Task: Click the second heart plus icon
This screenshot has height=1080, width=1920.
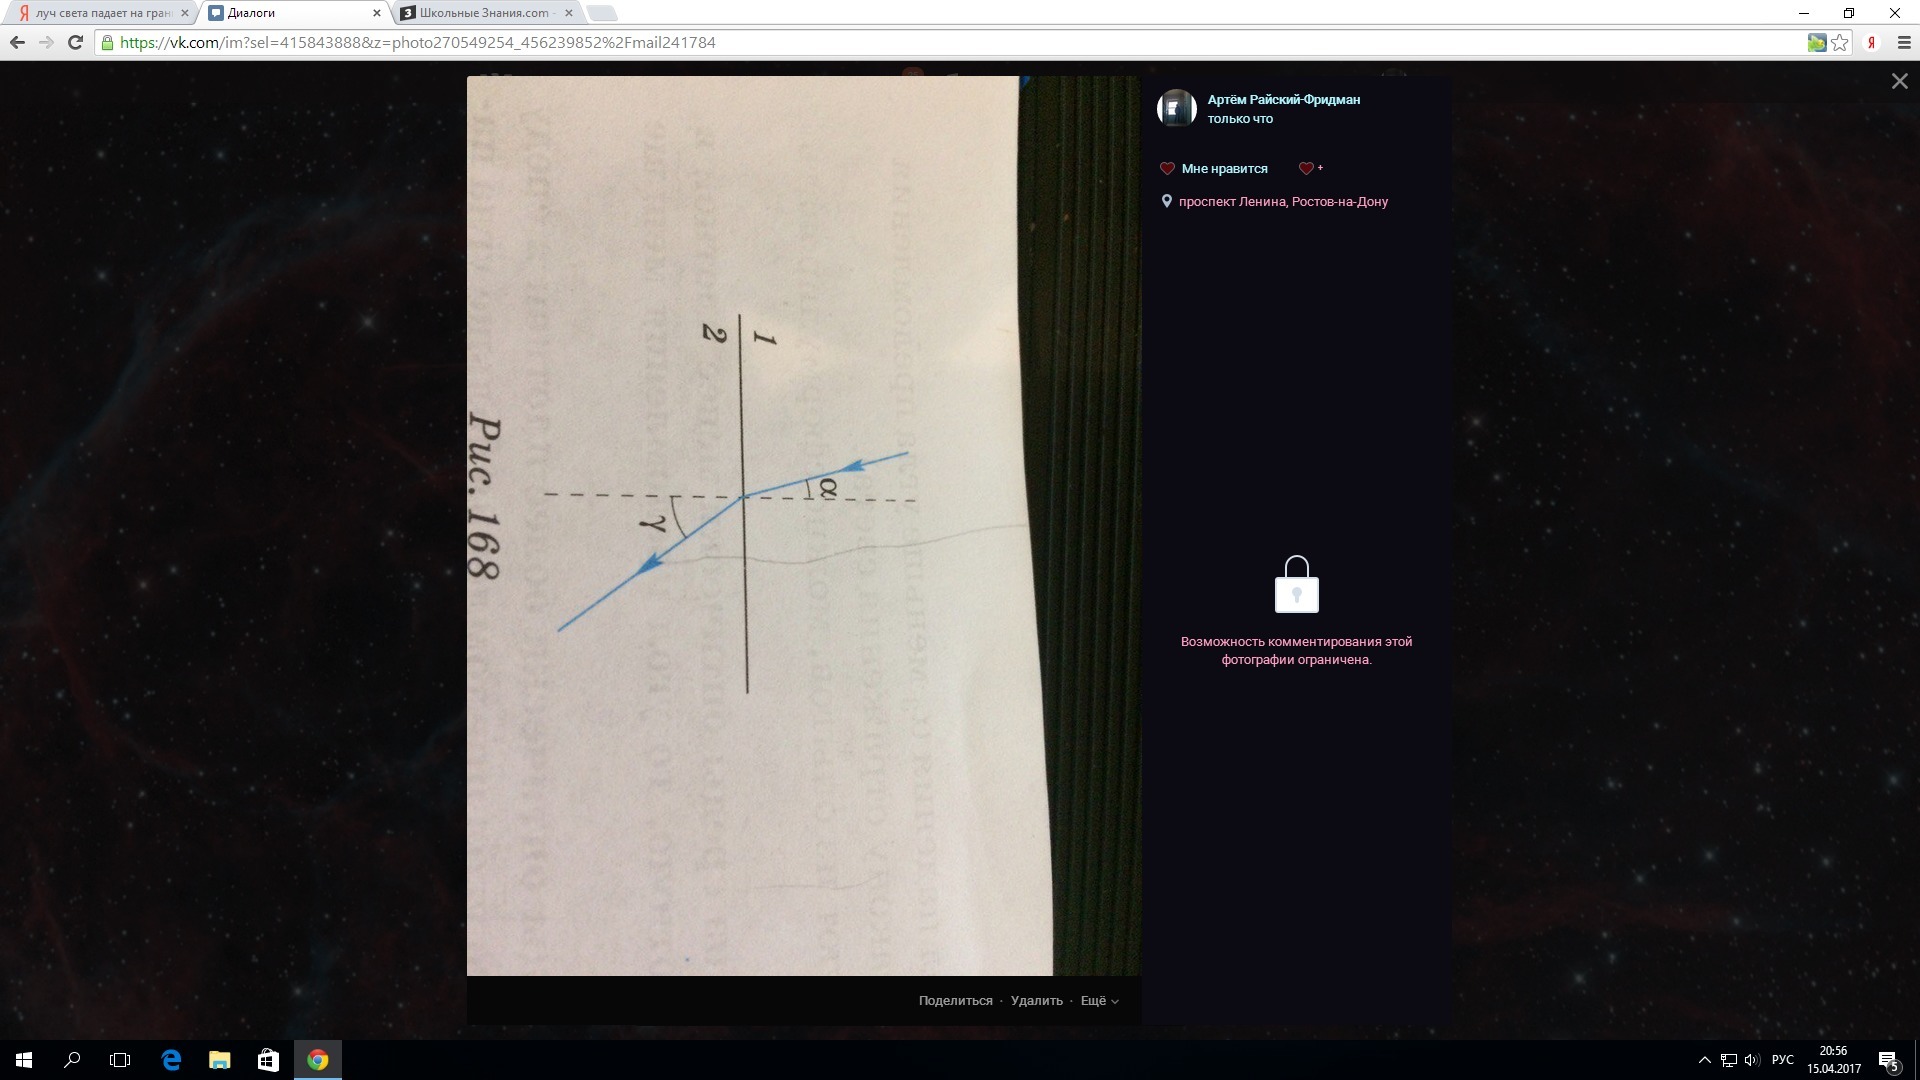Action: (1308, 169)
